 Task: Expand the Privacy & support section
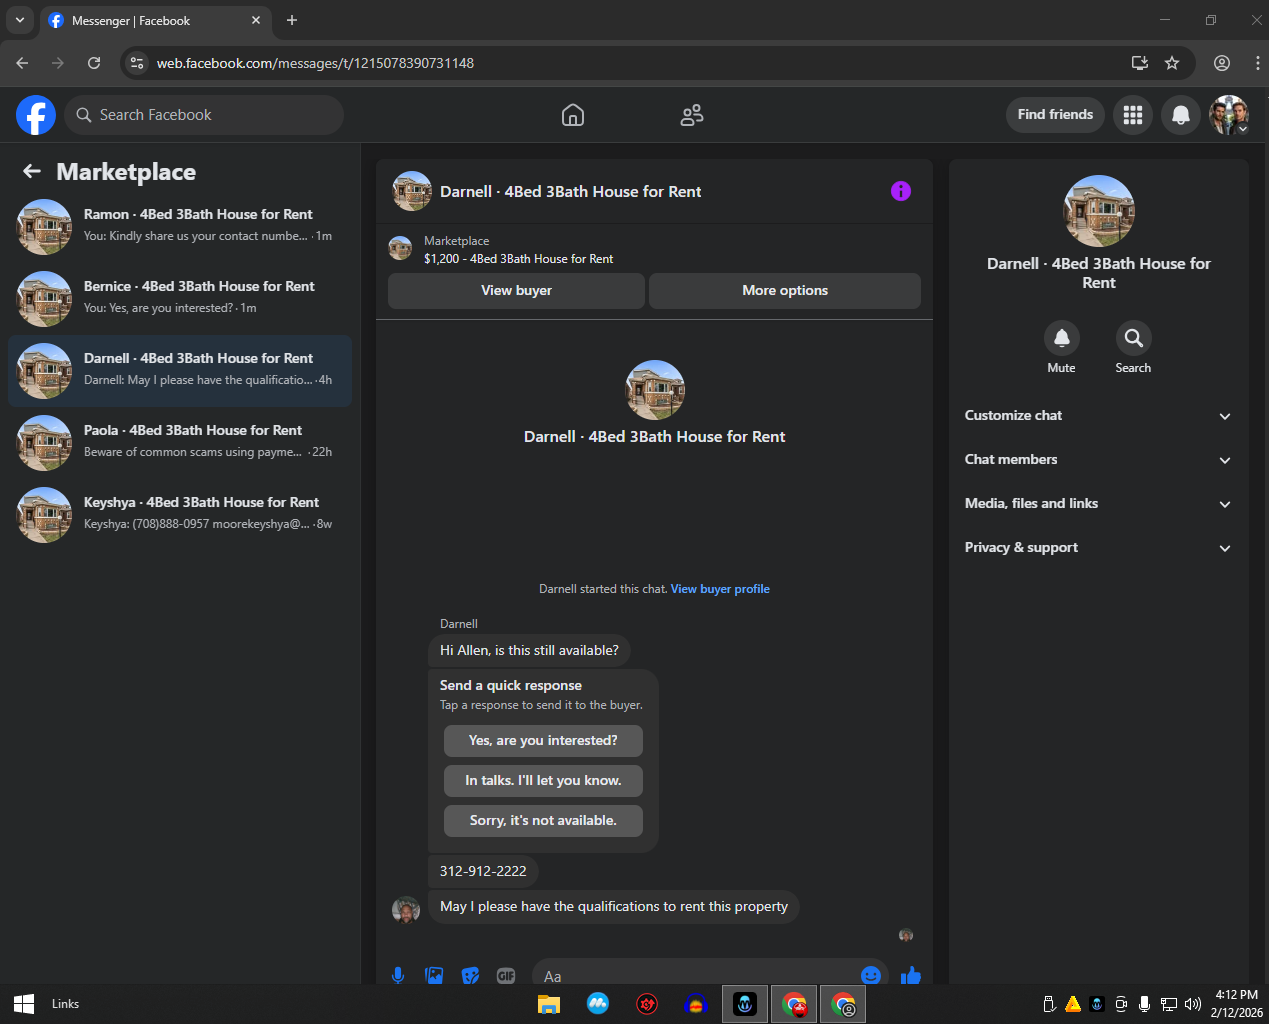pos(1098,548)
